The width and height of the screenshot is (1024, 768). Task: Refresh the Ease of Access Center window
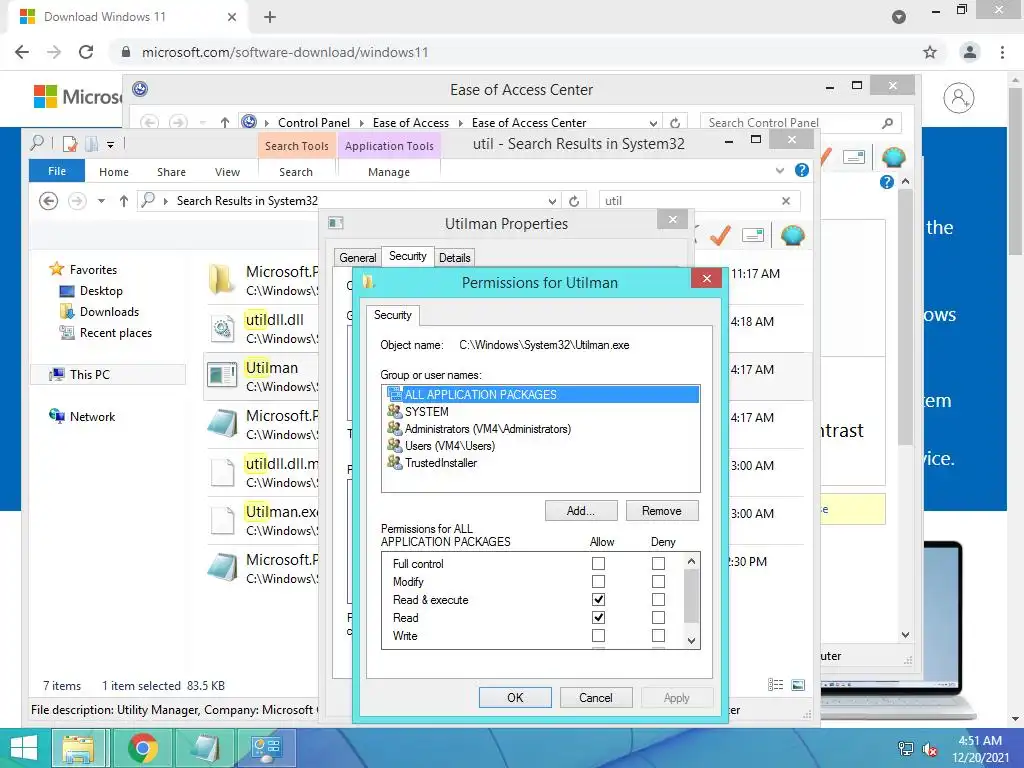click(x=675, y=122)
